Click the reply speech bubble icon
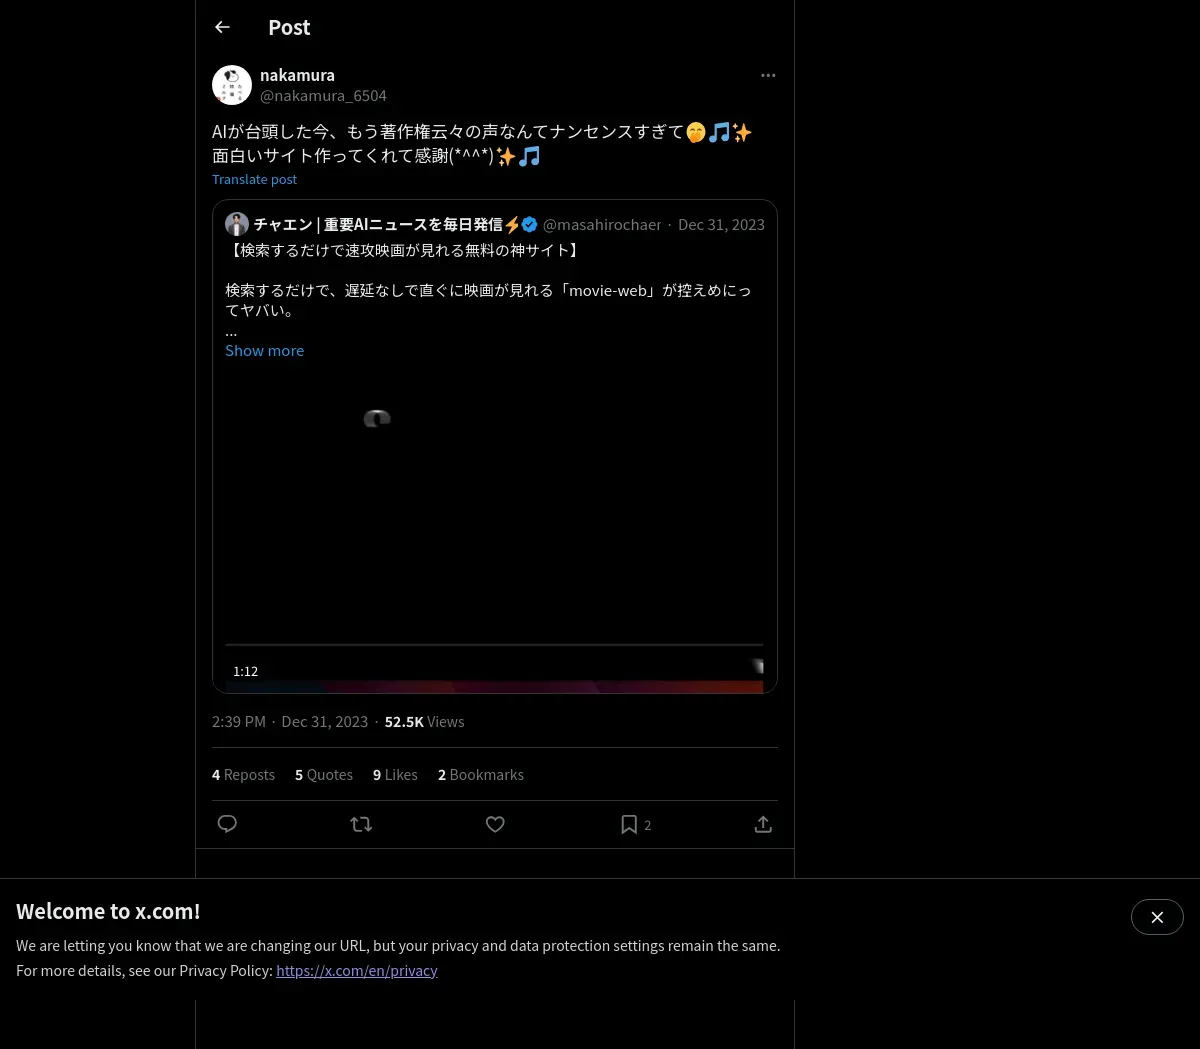1200x1049 pixels. coord(227,824)
